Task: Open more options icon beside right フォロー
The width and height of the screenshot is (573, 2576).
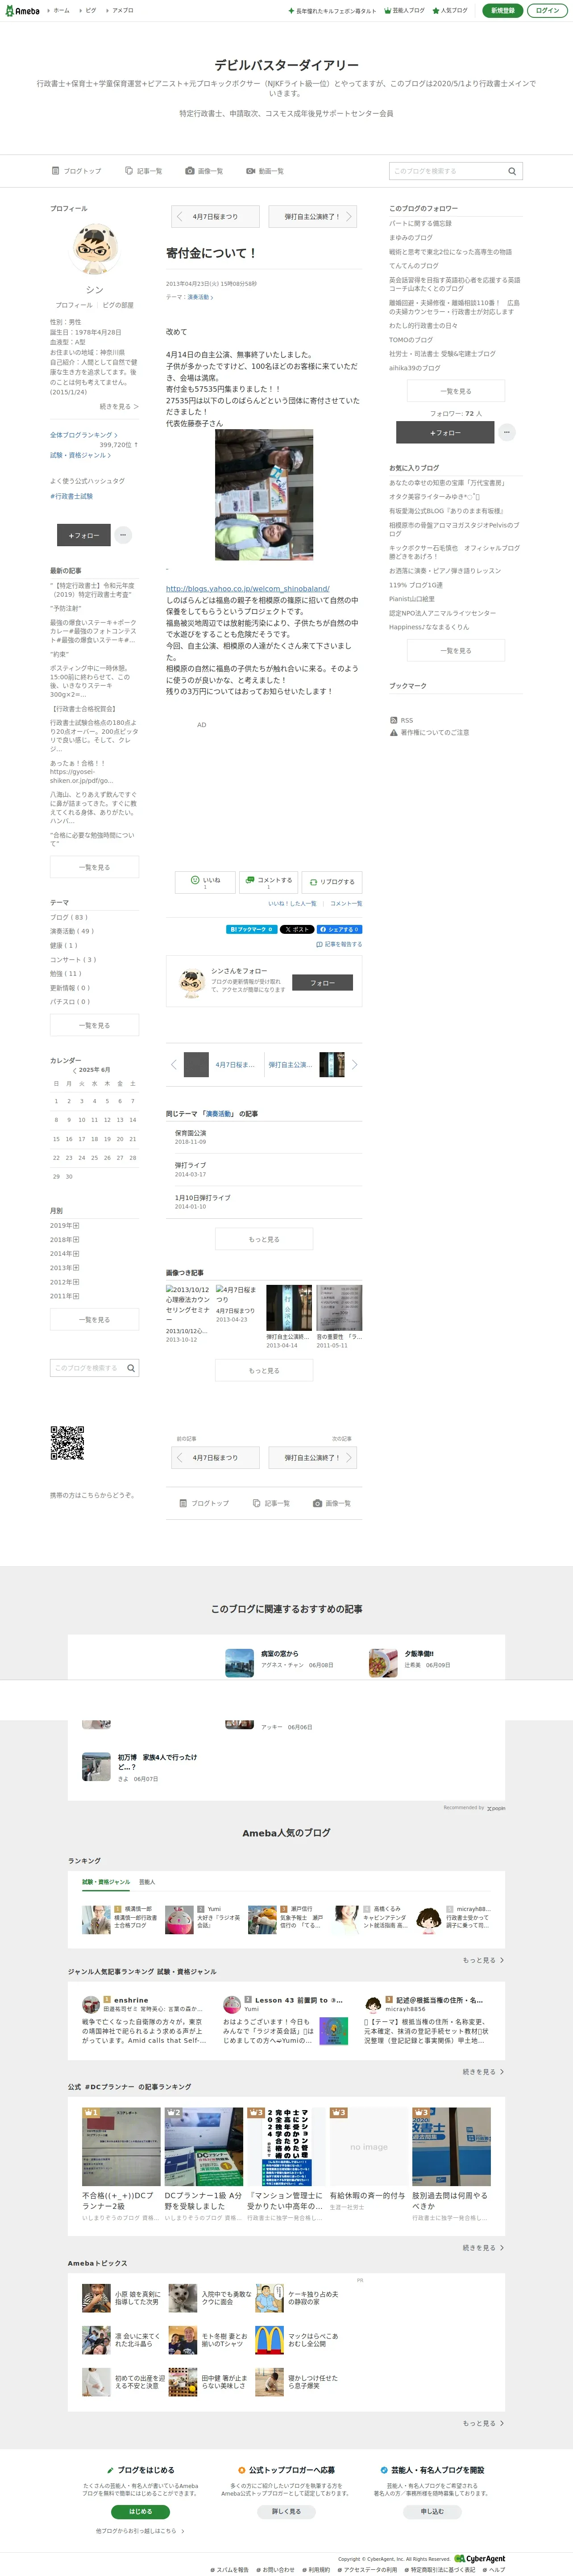Action: (x=507, y=433)
